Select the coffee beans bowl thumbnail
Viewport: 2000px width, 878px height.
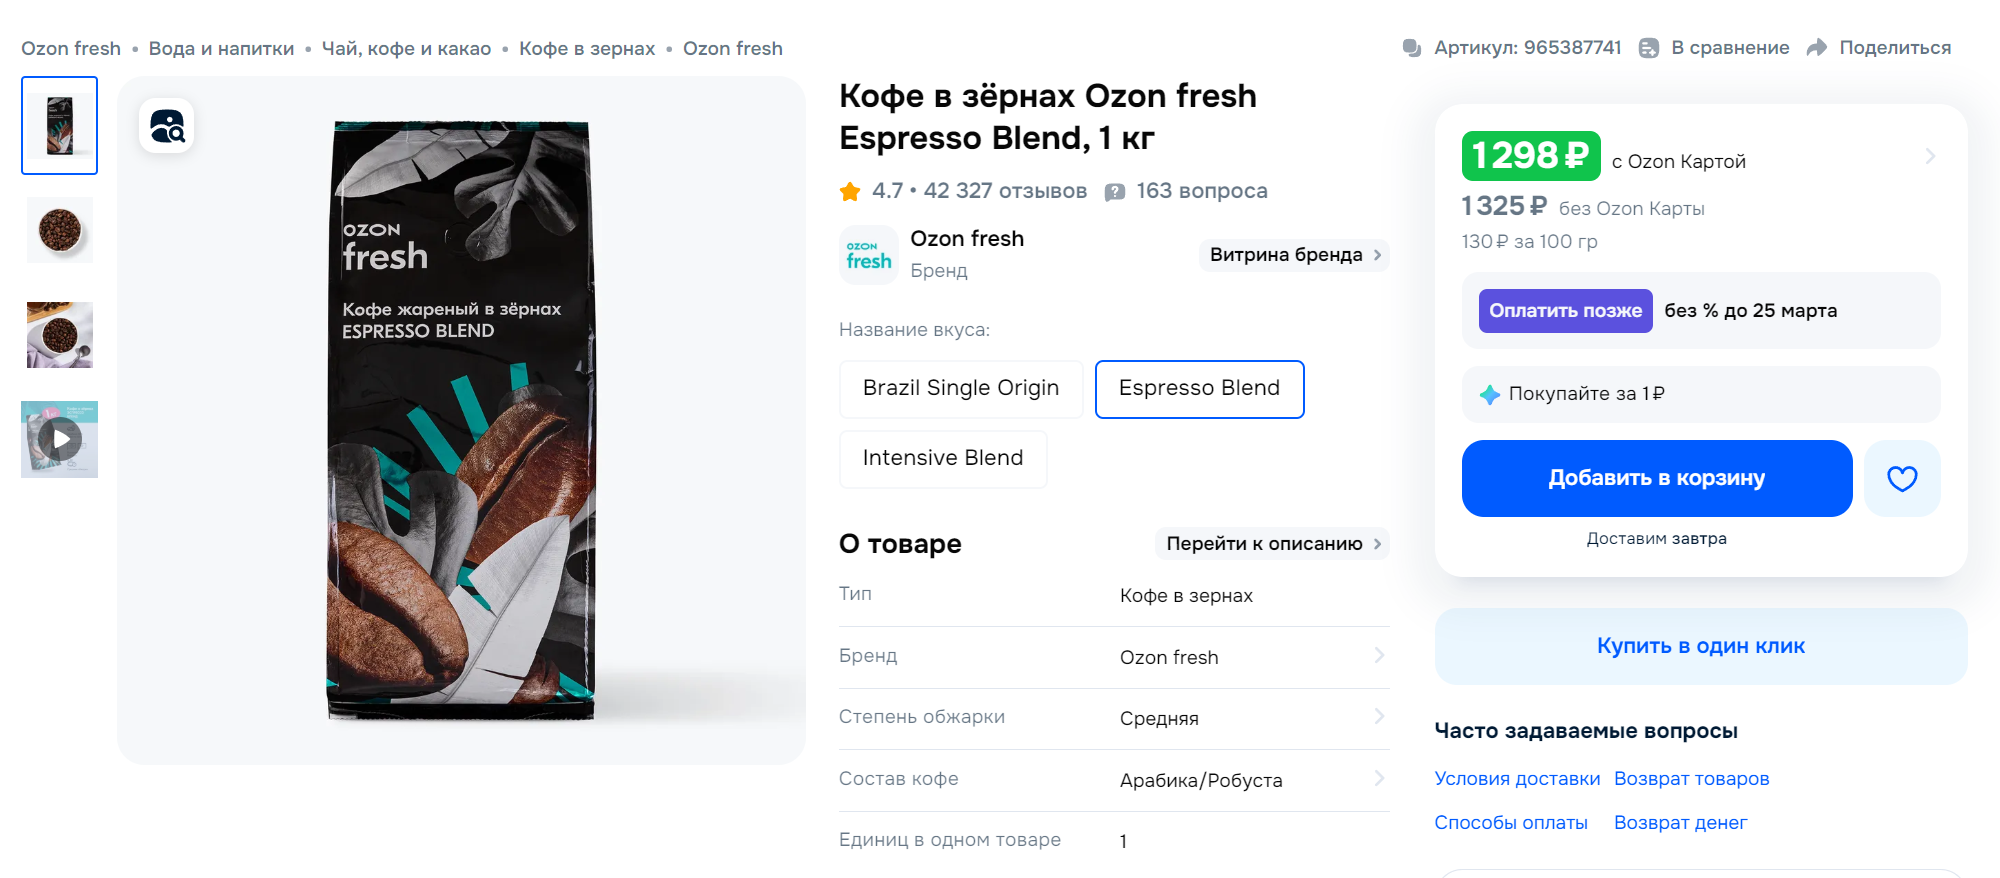pos(60,230)
